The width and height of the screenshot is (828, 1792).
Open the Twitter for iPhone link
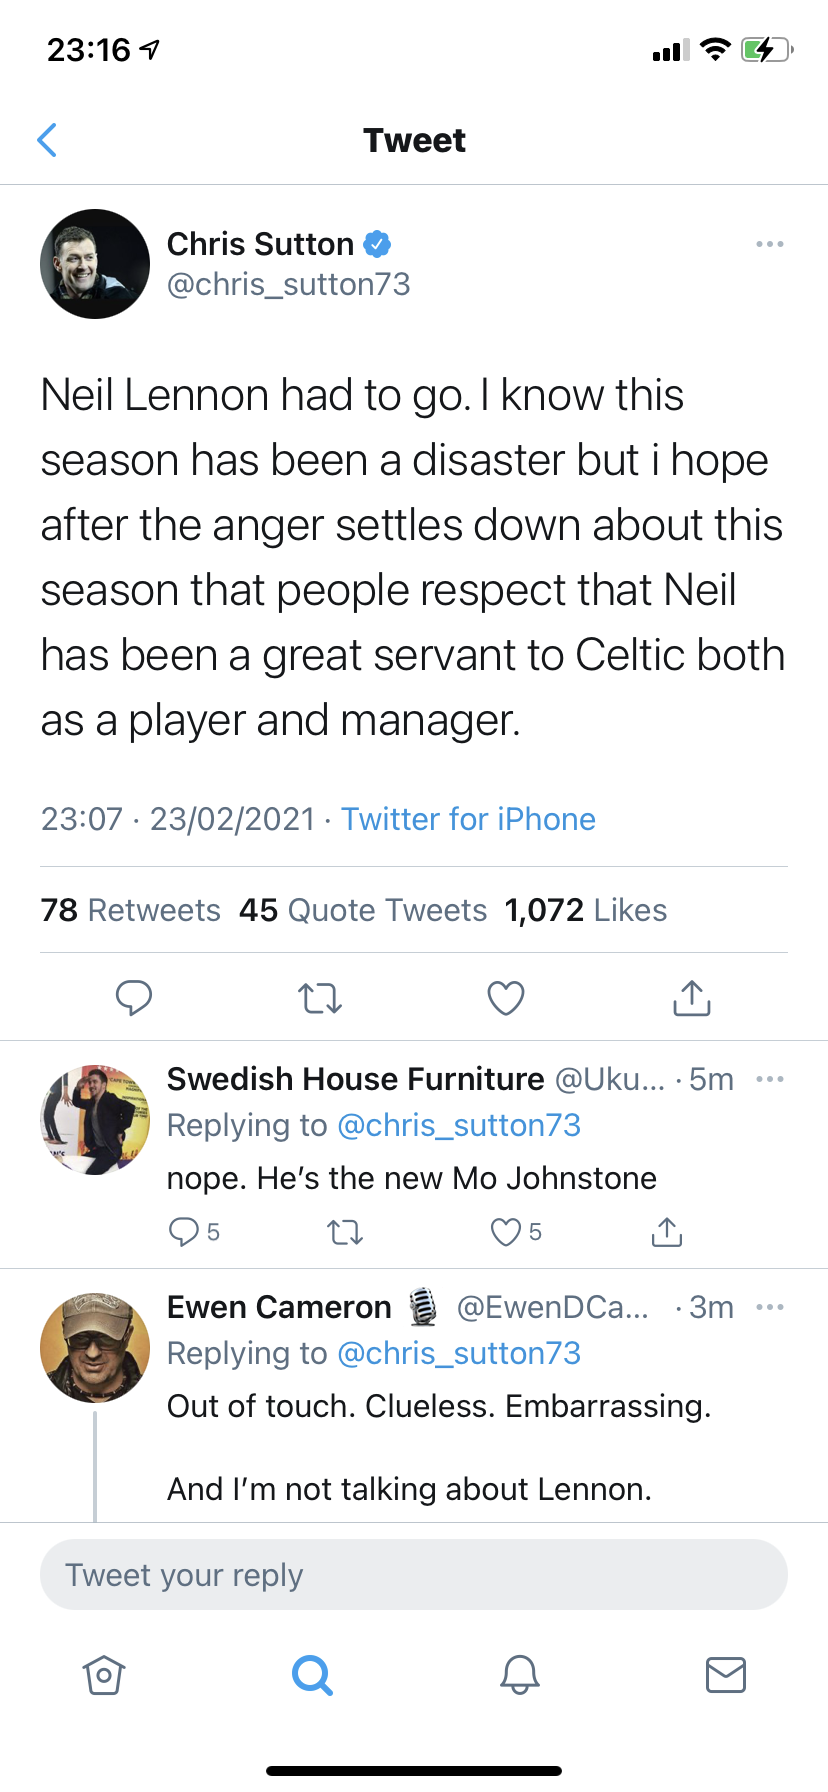tap(468, 819)
